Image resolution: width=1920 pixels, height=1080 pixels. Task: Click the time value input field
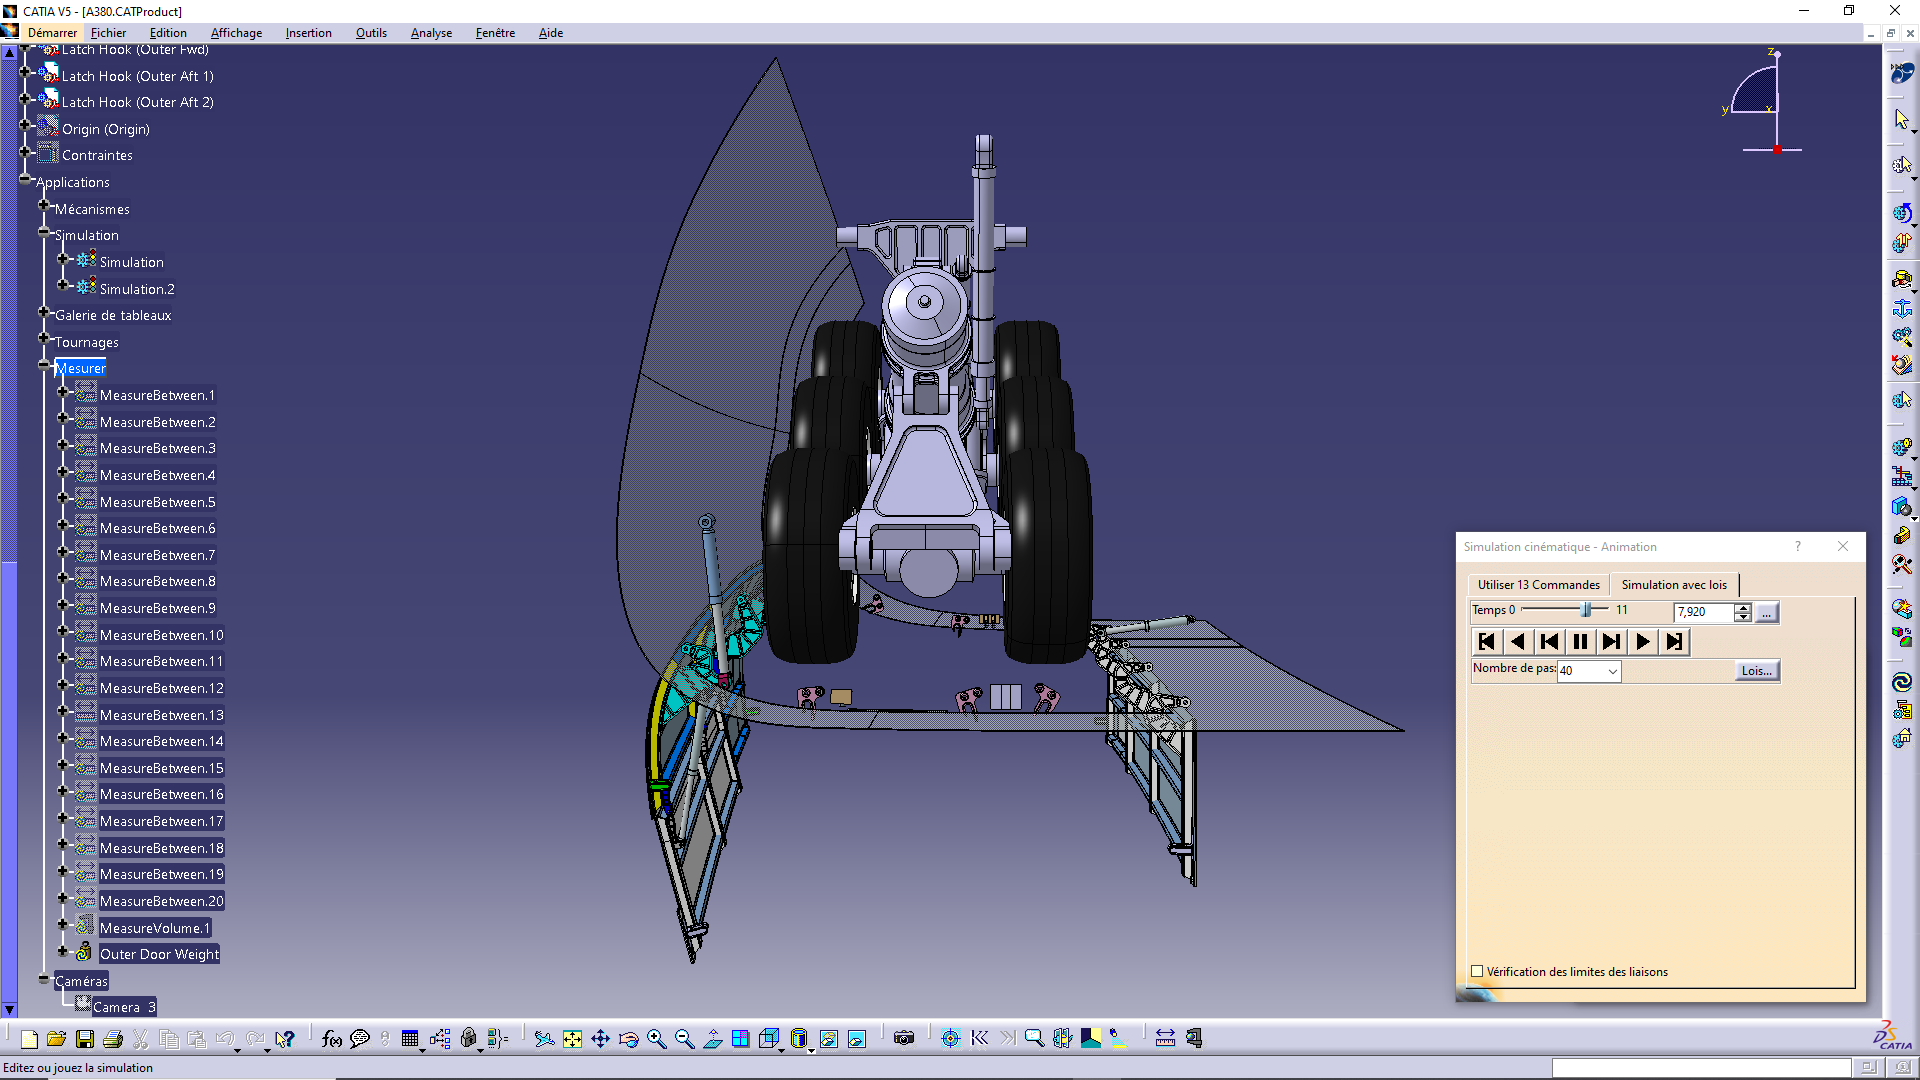(1702, 612)
